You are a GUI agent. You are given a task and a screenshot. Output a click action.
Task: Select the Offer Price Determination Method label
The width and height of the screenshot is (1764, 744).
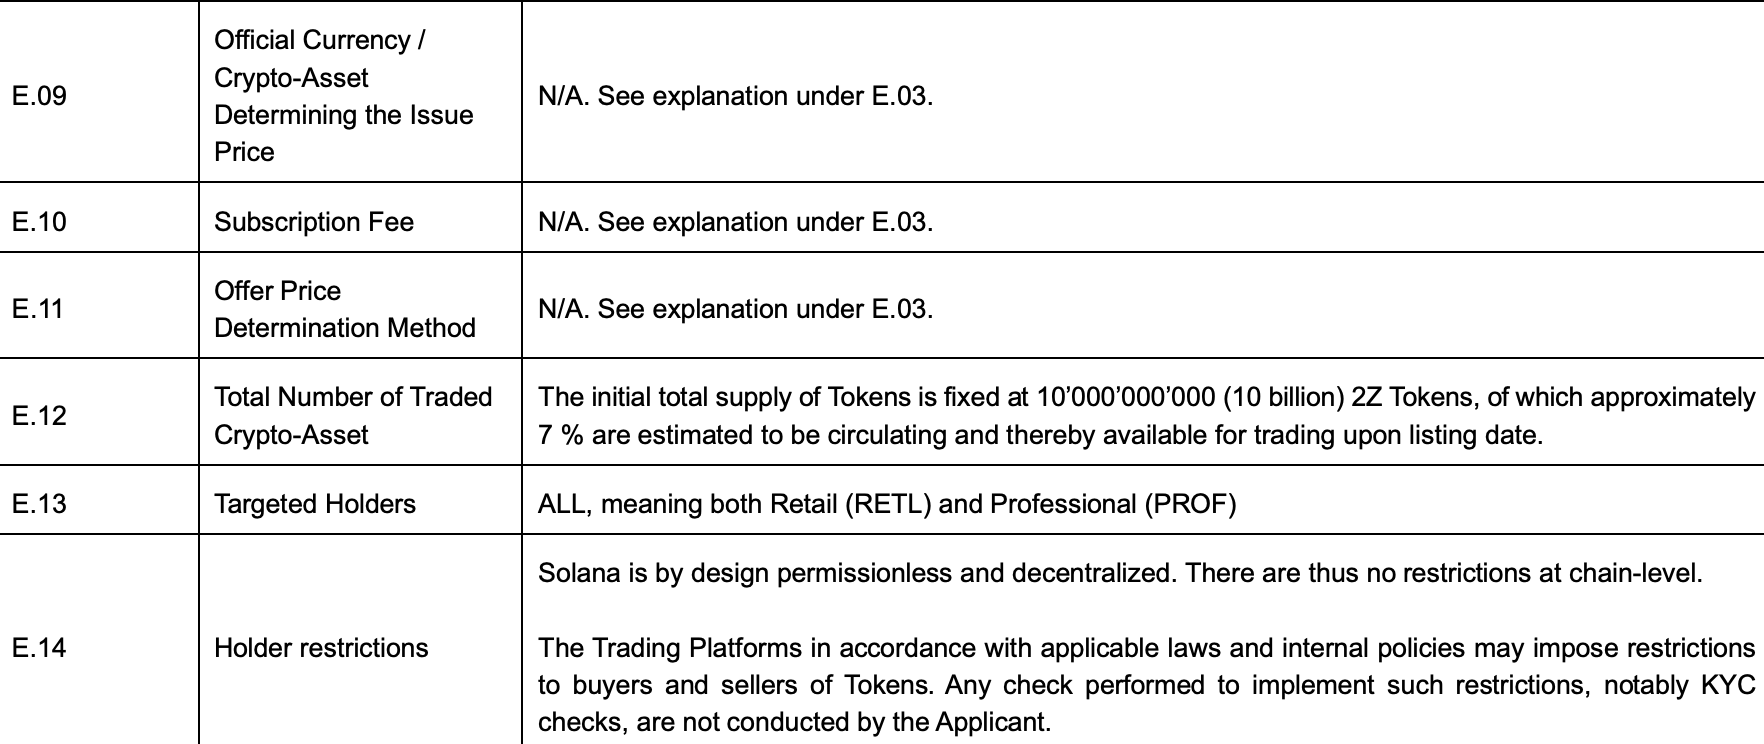point(344,309)
